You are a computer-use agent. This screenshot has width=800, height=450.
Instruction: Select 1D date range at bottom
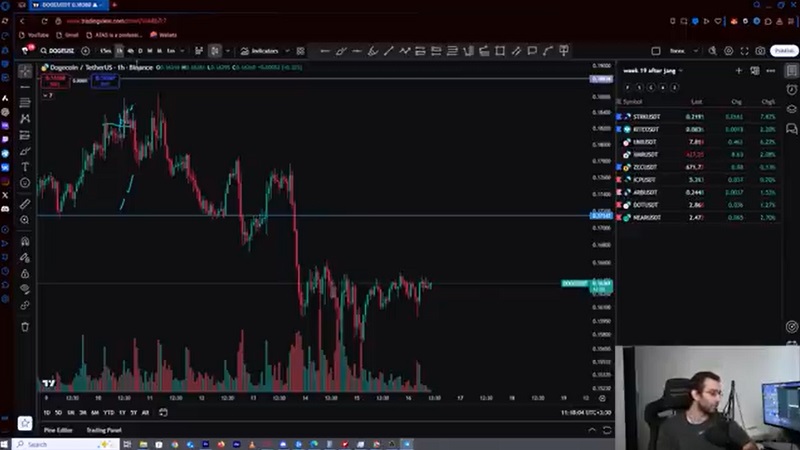point(46,412)
